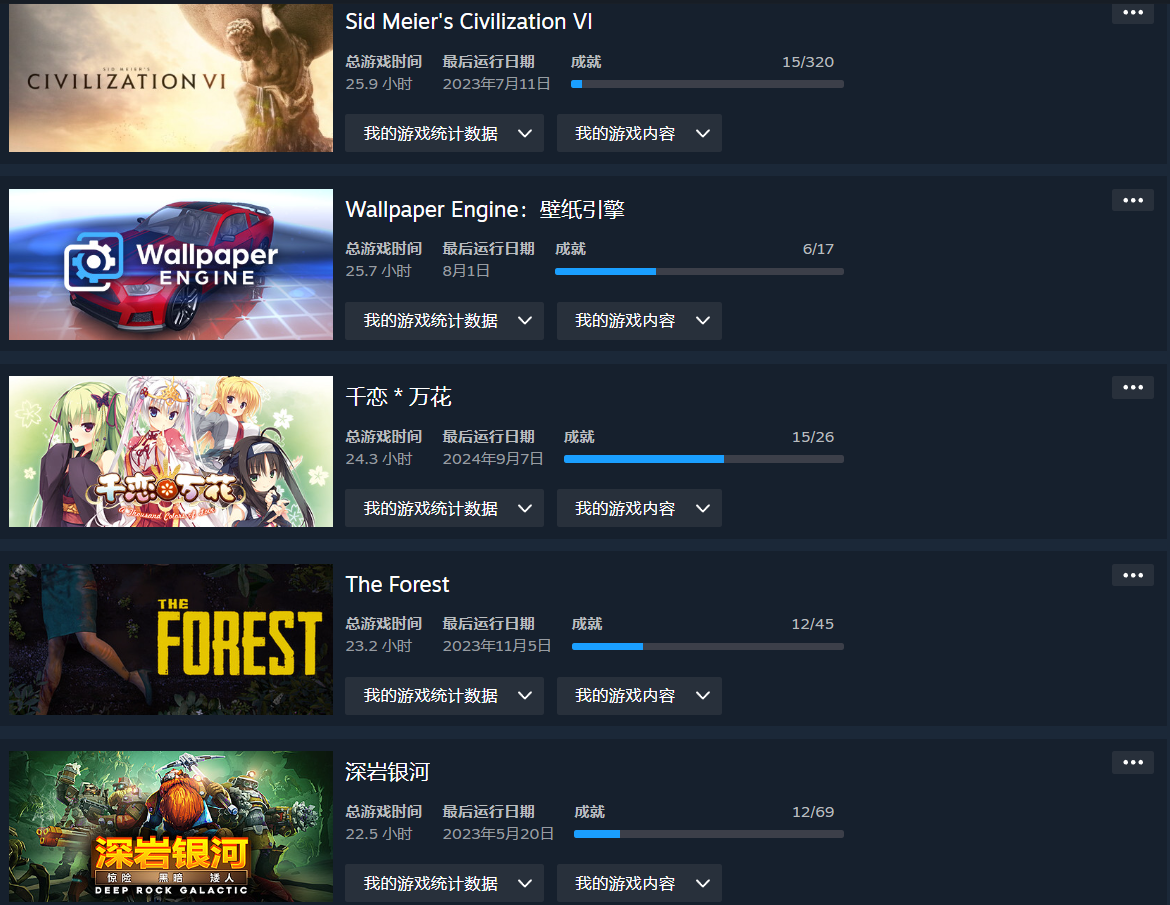Open 深岩银河 game title link
The image size is (1170, 905).
coord(387,772)
